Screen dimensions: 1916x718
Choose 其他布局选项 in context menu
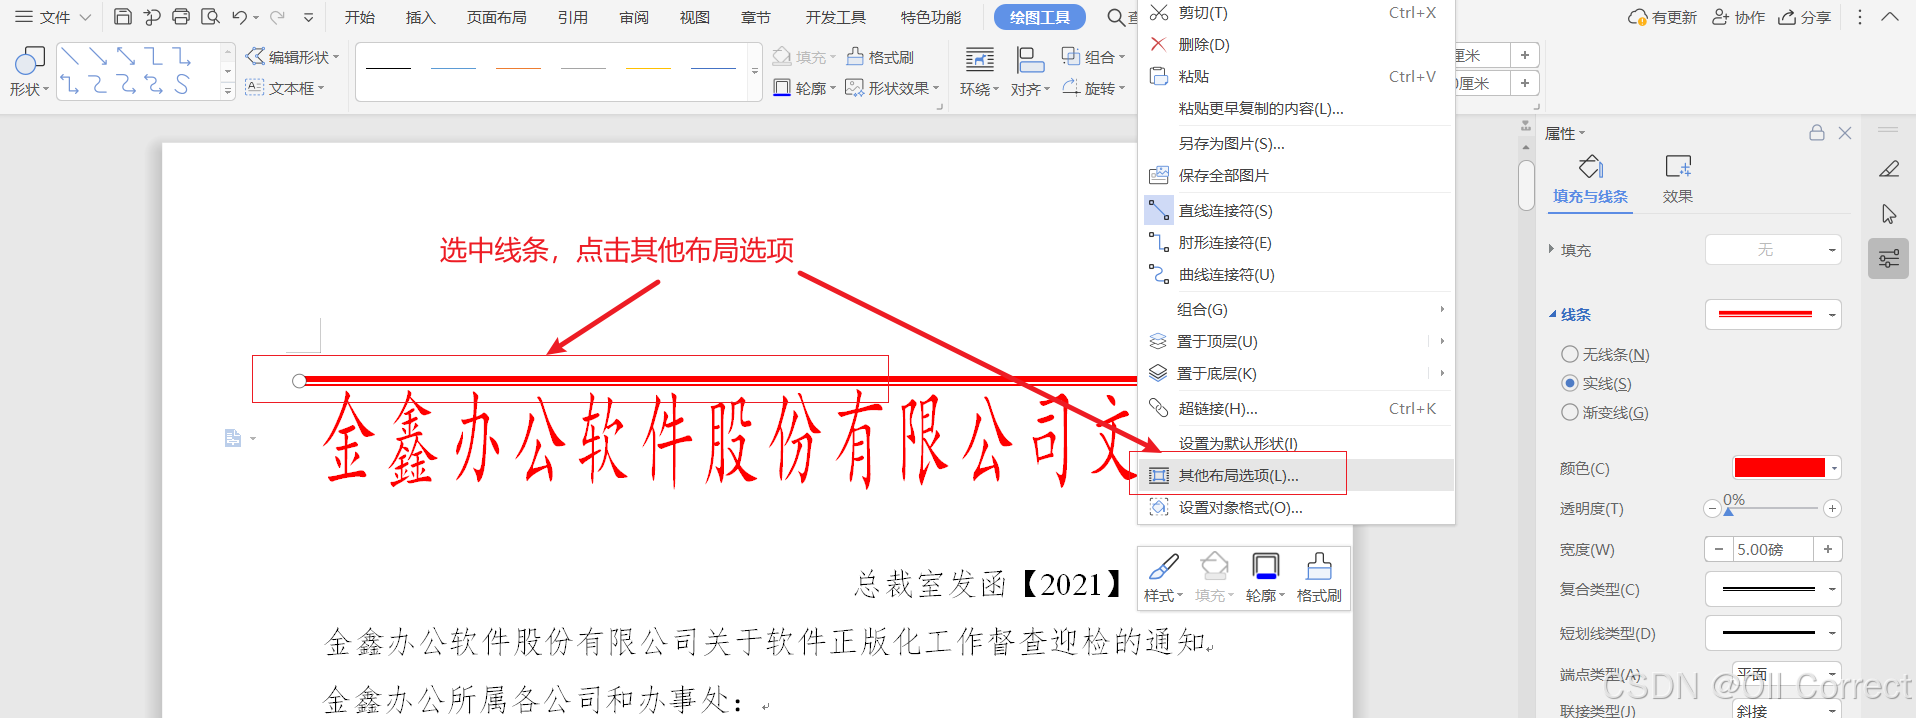pyautogui.click(x=1296, y=475)
